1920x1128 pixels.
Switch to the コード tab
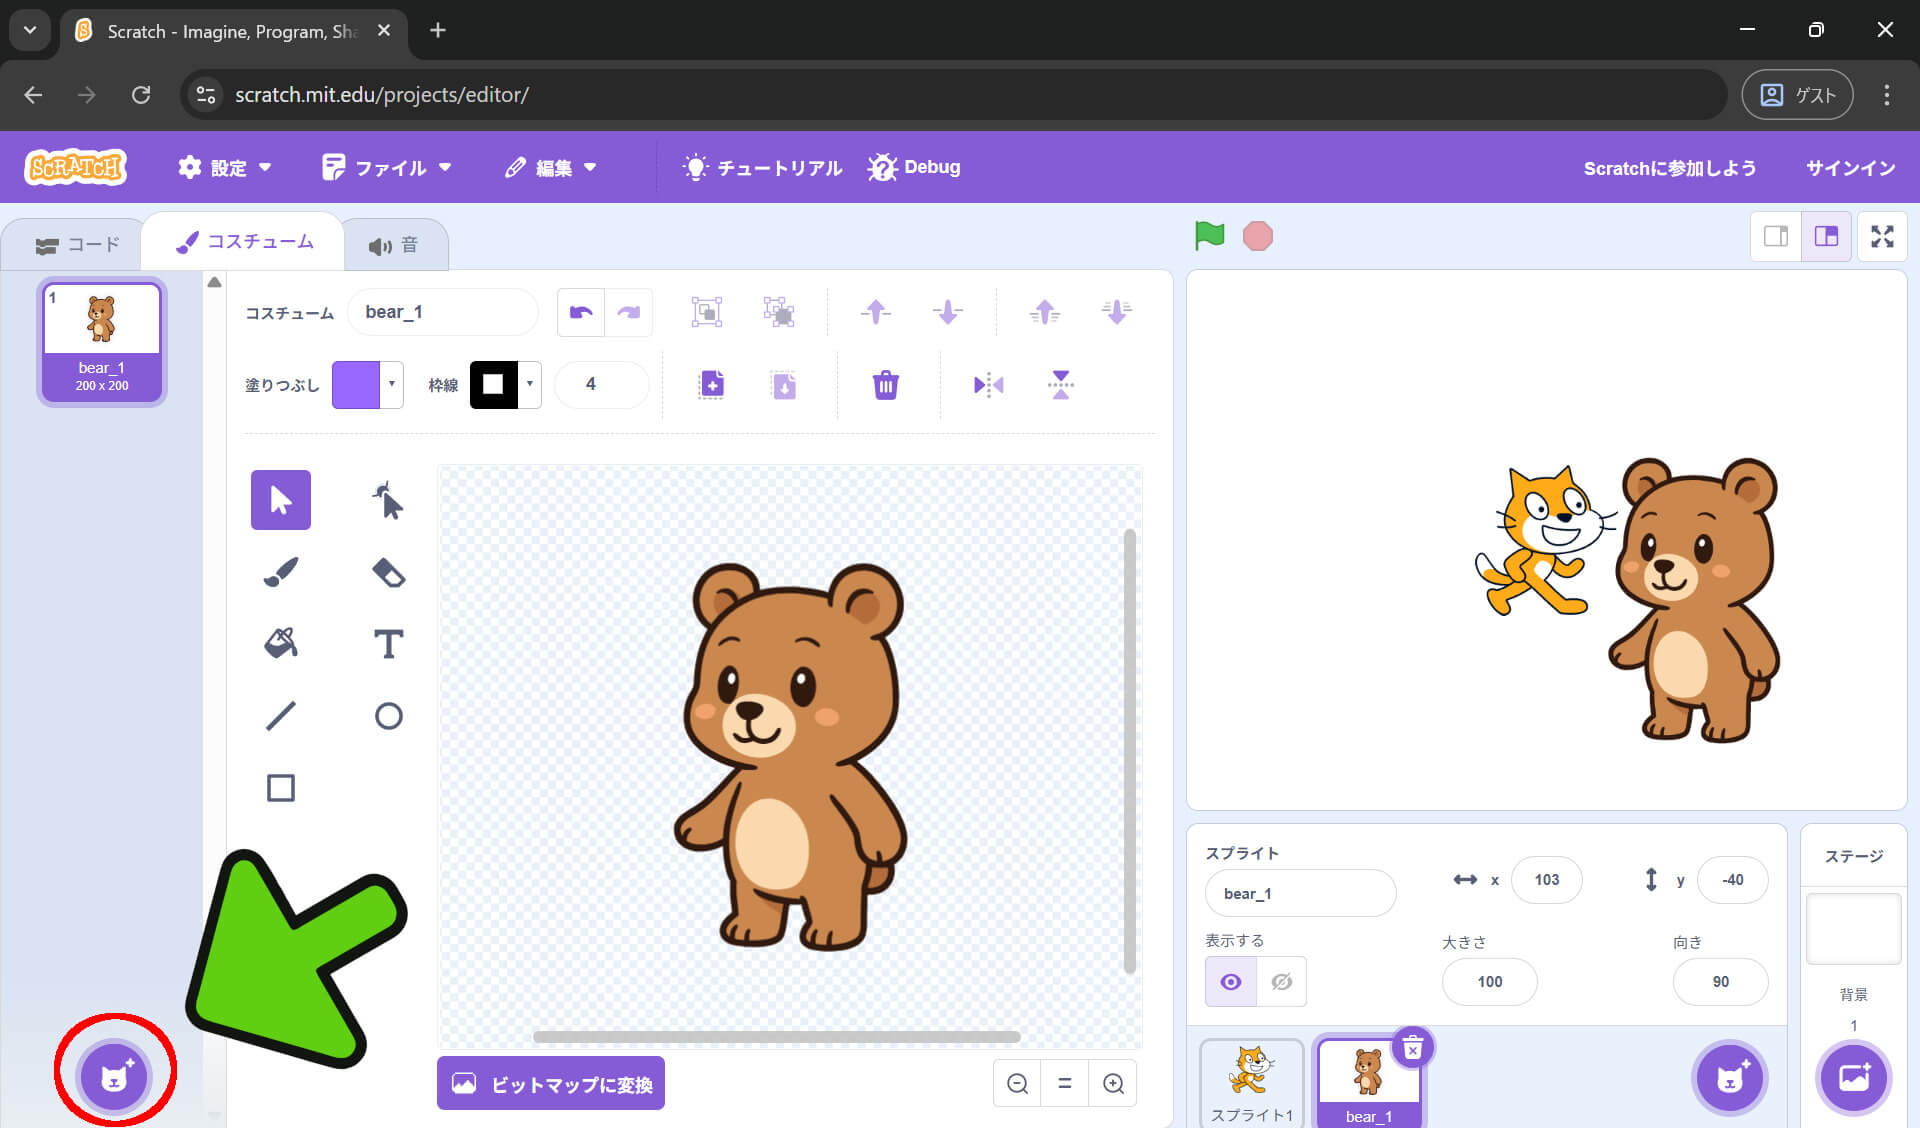pos(78,245)
